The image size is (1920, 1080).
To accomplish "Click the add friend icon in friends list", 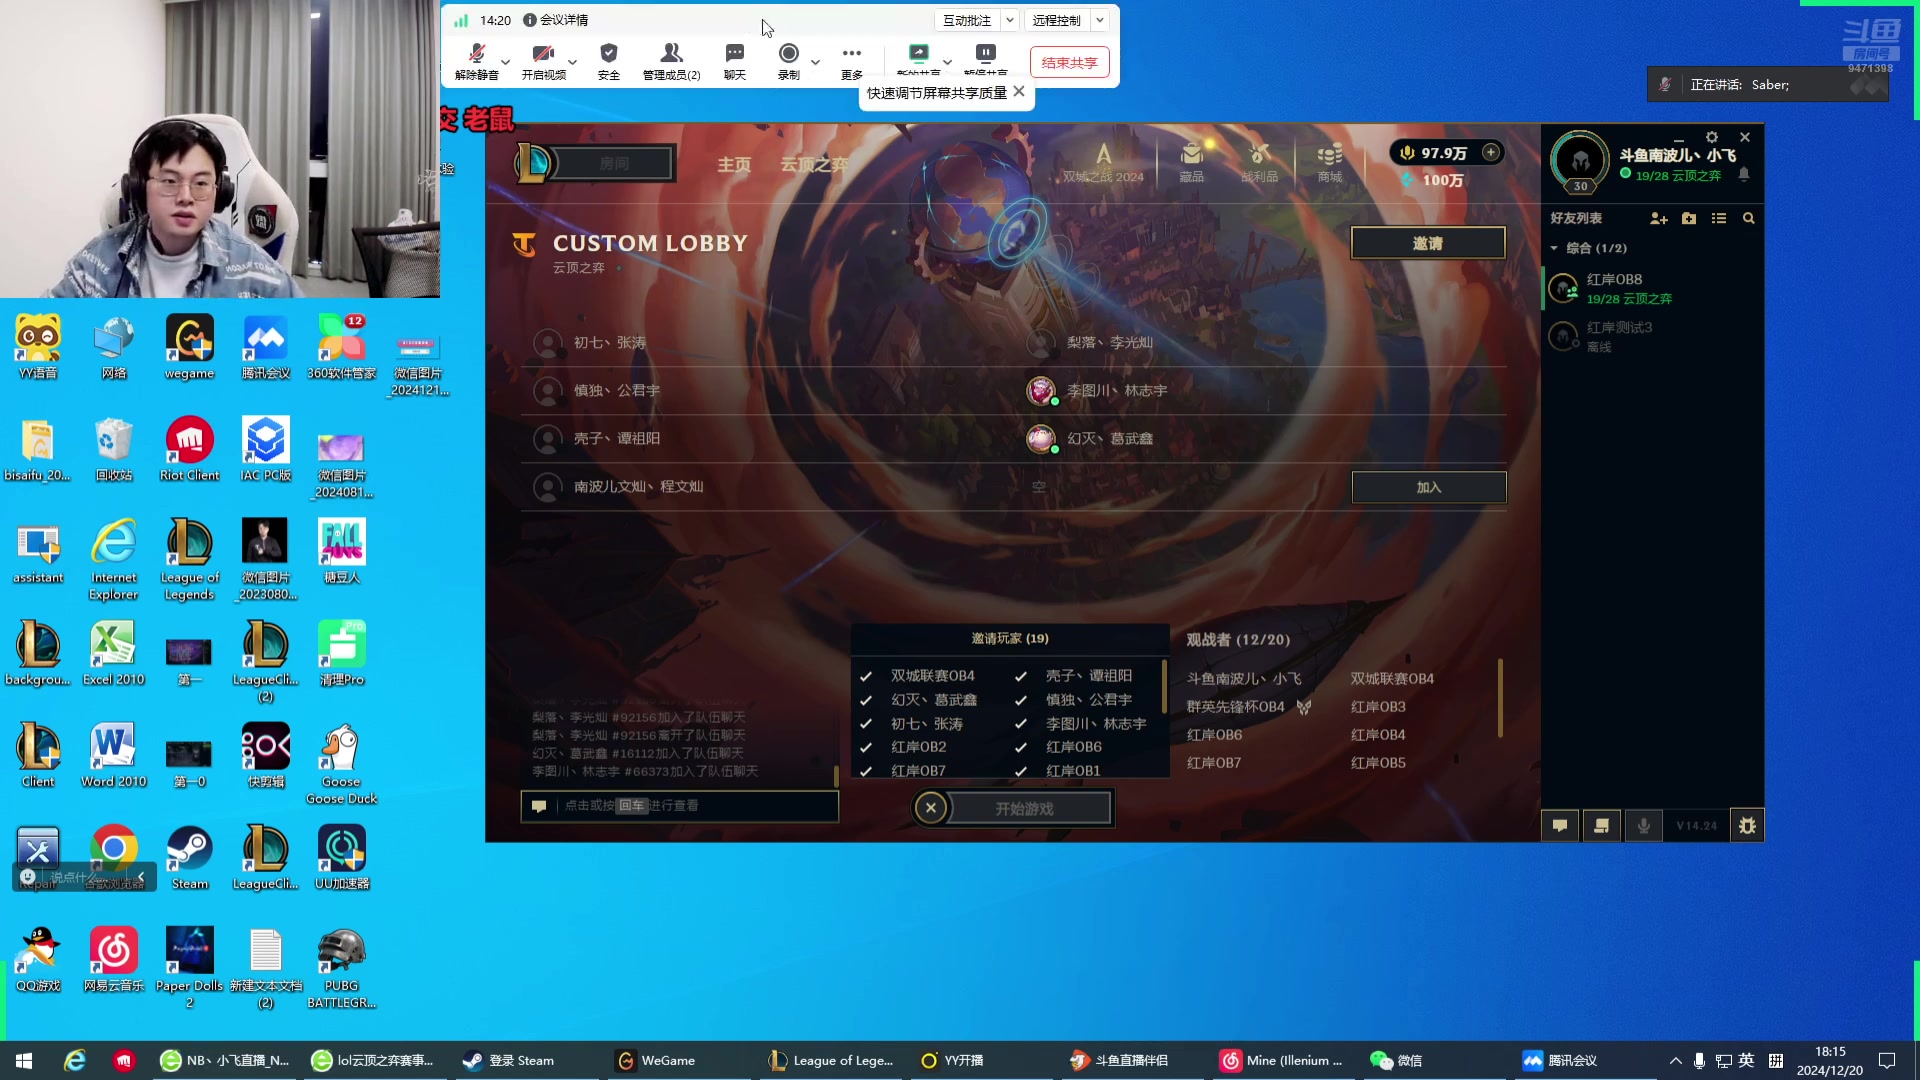I will click(1659, 218).
